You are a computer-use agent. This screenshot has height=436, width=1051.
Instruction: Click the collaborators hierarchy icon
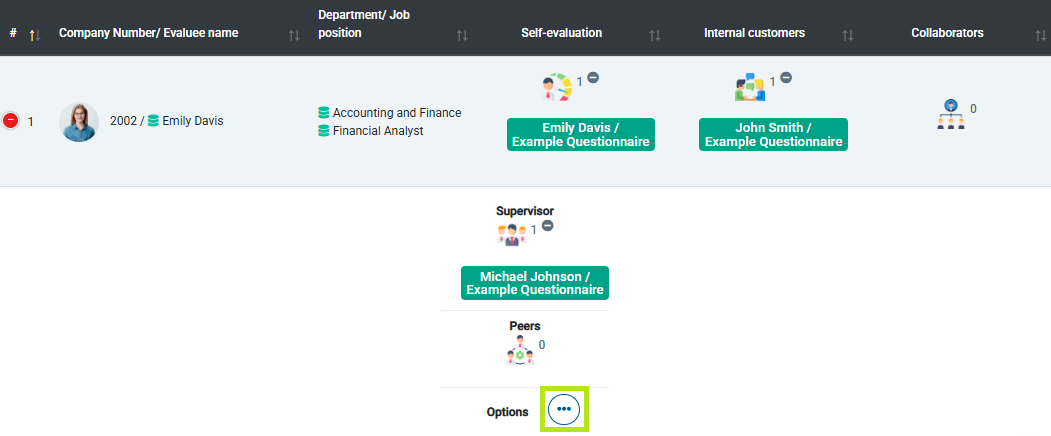[x=951, y=115]
